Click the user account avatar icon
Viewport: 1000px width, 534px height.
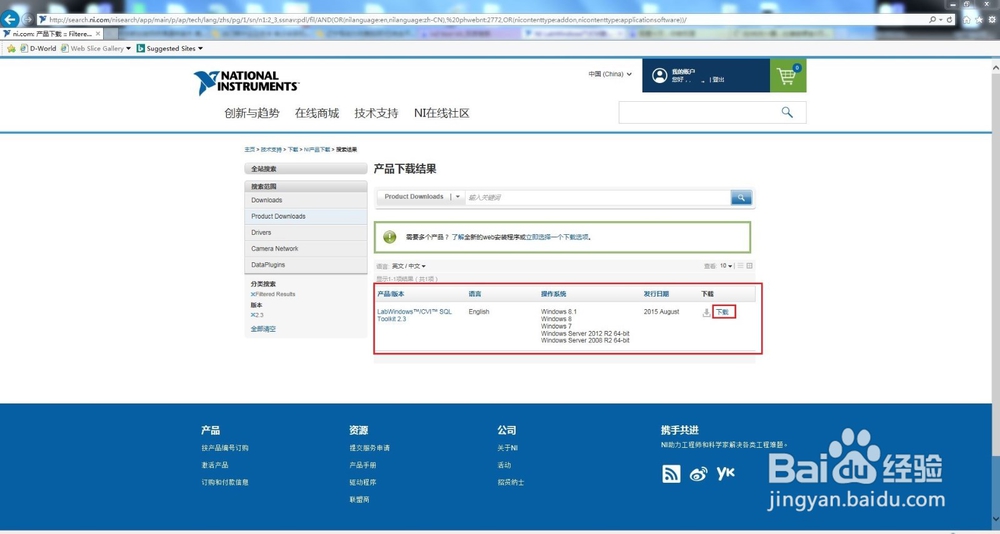pos(659,75)
